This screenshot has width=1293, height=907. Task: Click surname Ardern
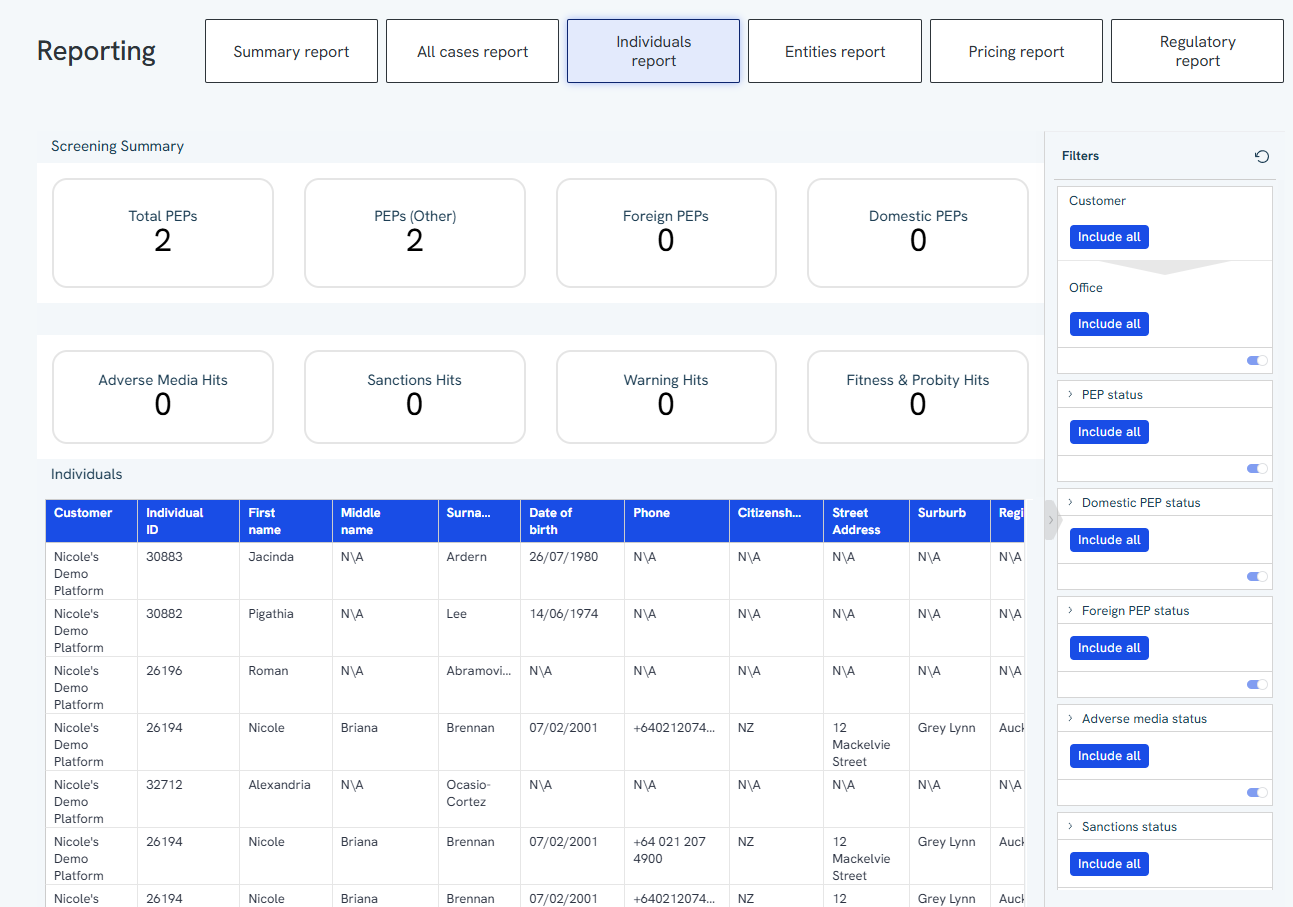coord(467,557)
